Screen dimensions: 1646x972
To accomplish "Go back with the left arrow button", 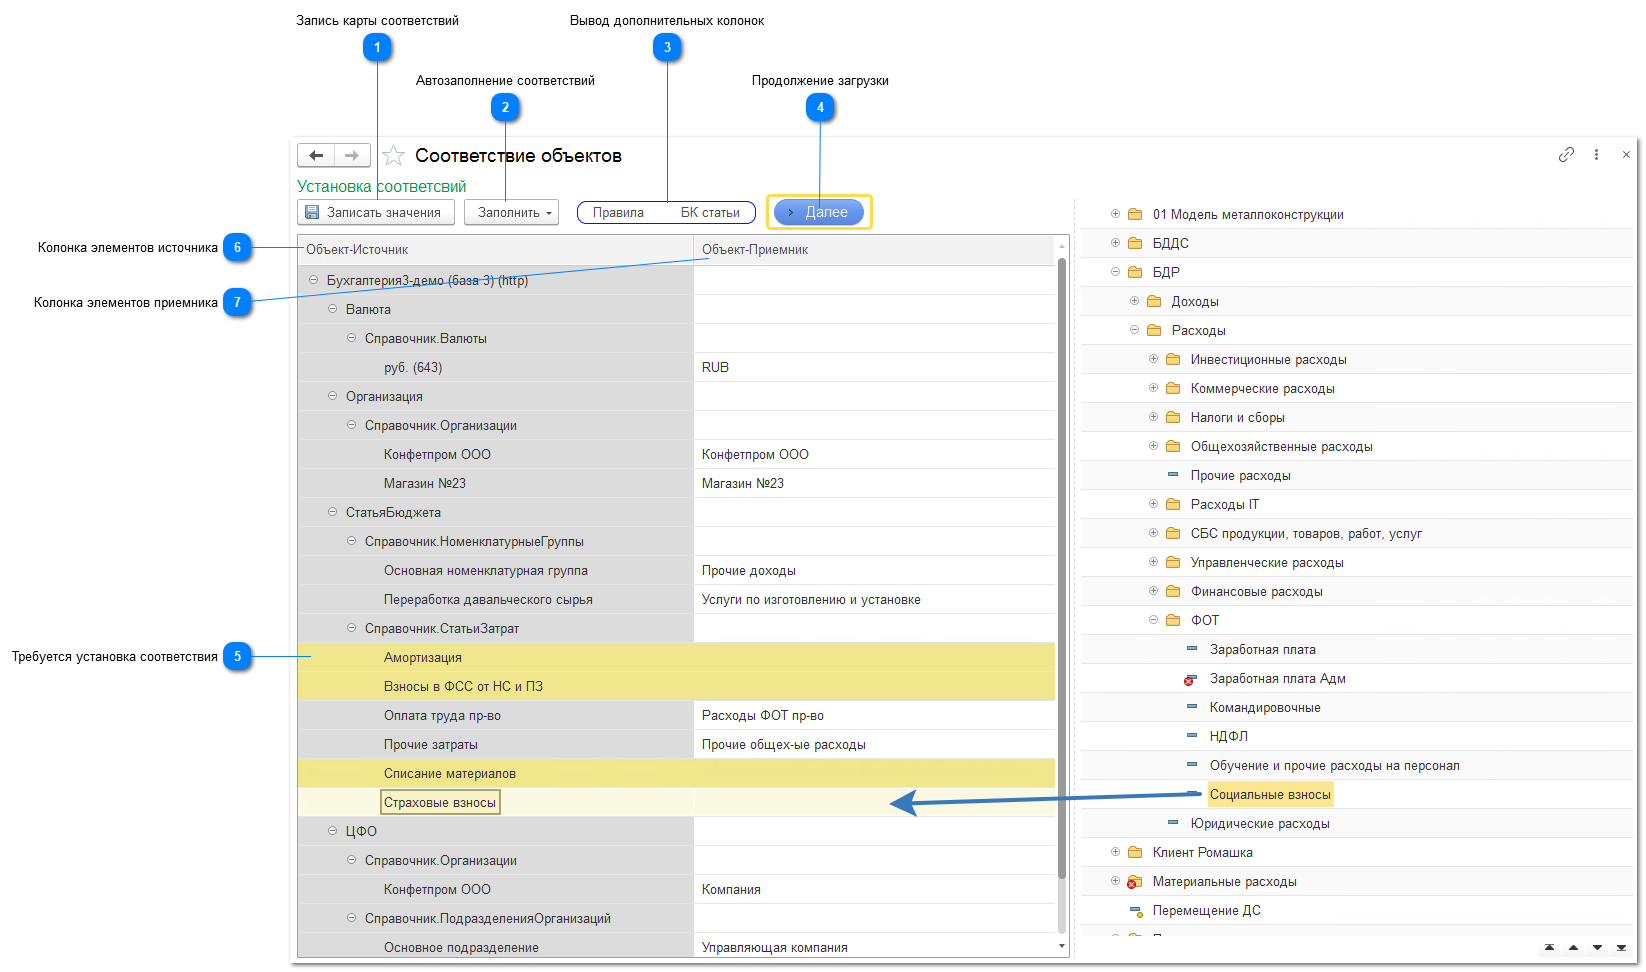I will click(316, 155).
